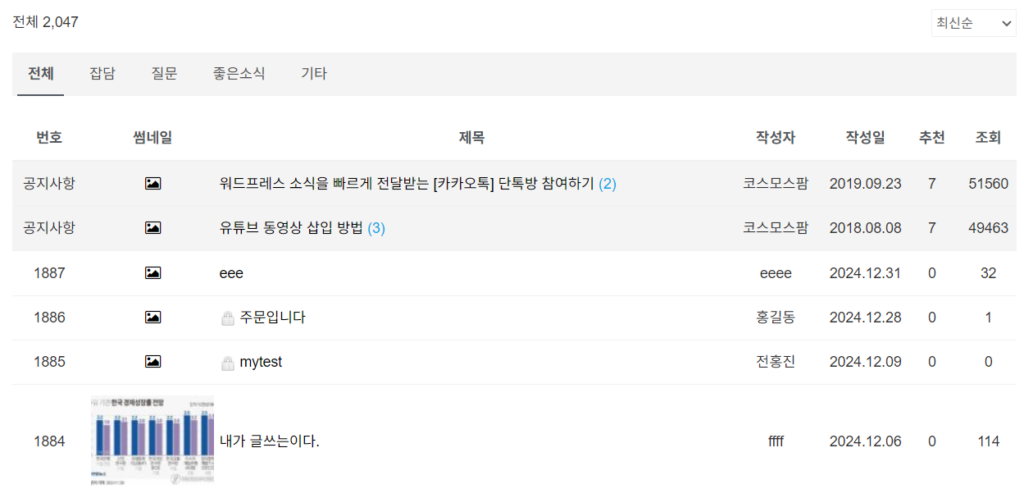Click the thumbnail icon for post 1885
1024x489 pixels.
pyautogui.click(x=153, y=362)
